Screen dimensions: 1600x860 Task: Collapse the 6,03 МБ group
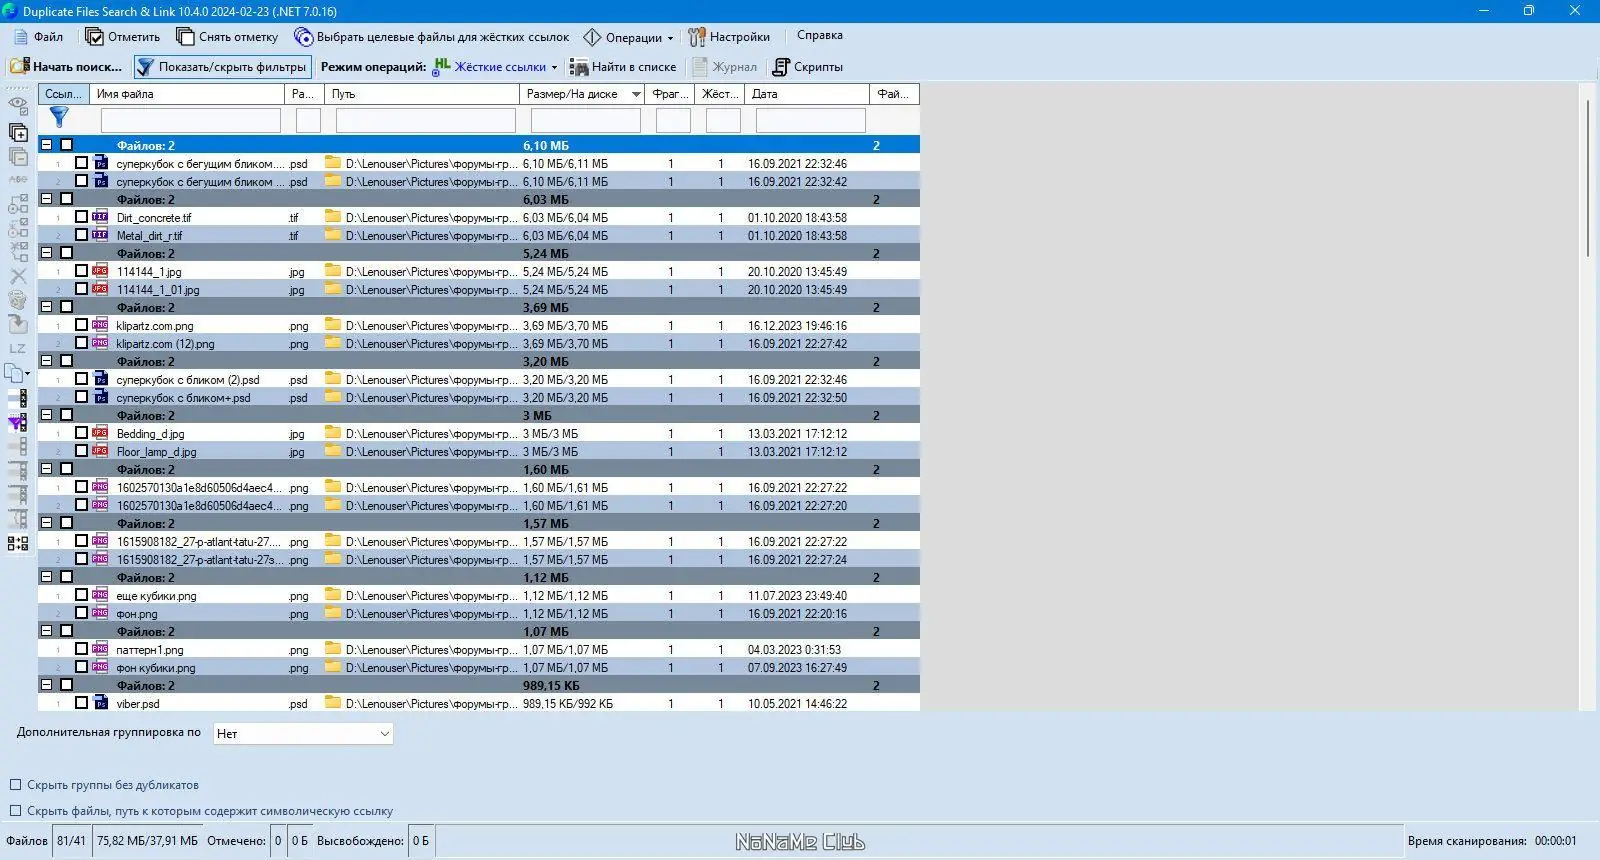[46, 199]
